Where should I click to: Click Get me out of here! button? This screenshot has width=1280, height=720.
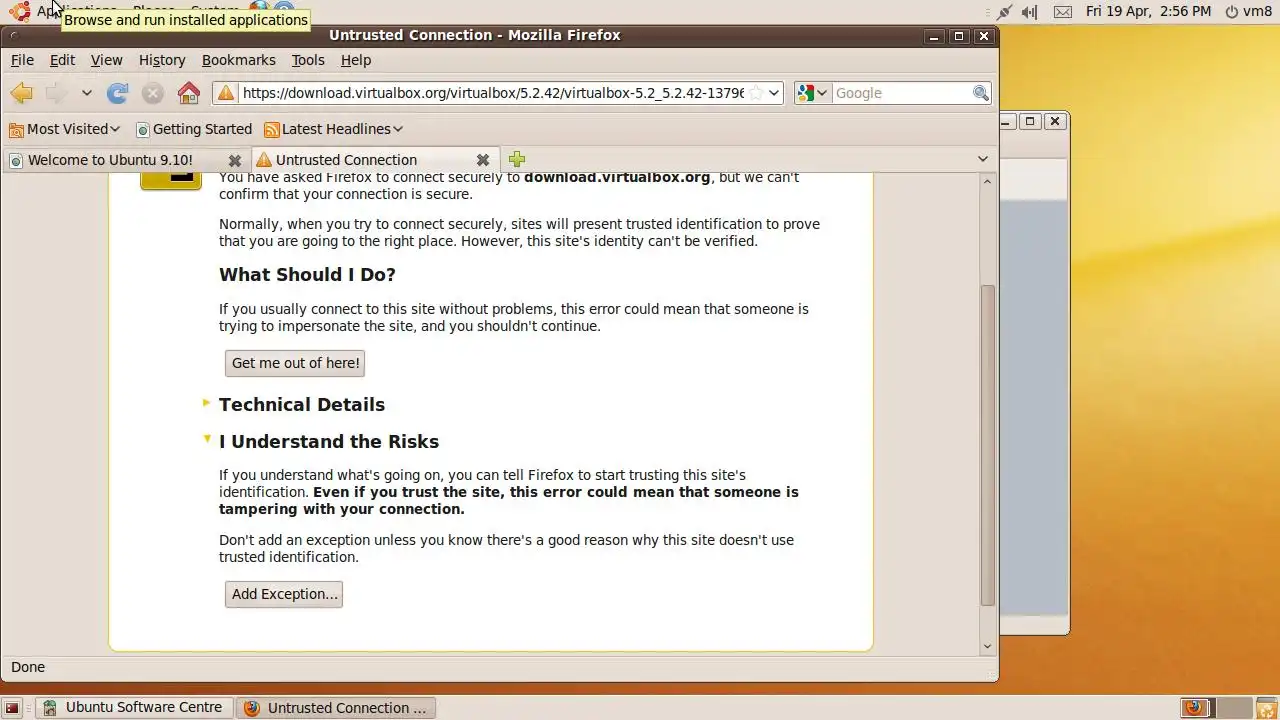(295, 363)
